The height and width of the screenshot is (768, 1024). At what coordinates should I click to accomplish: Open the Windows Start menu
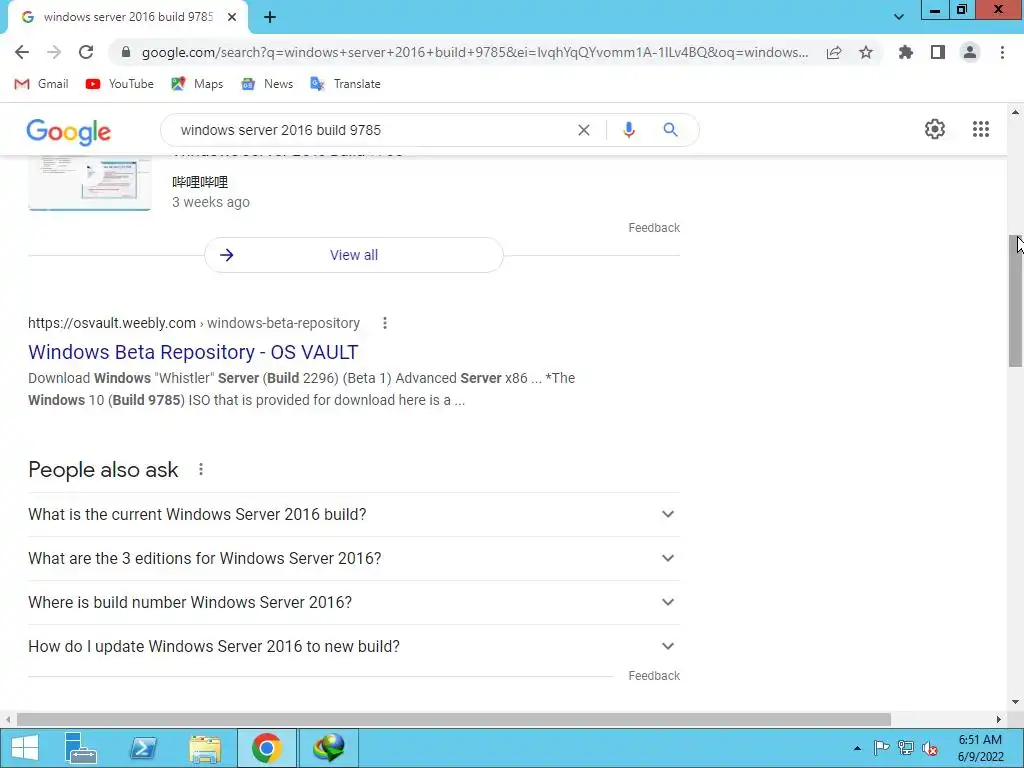pos(25,748)
